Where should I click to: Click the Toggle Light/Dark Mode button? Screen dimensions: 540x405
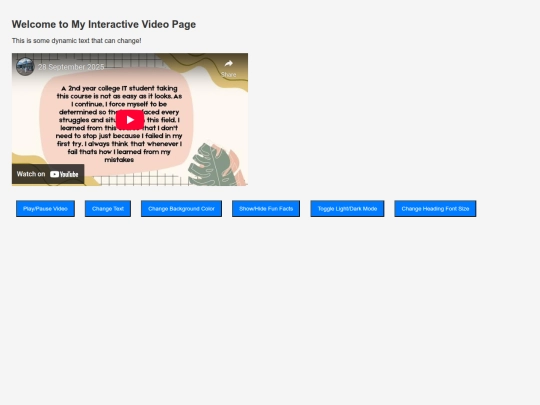347,209
